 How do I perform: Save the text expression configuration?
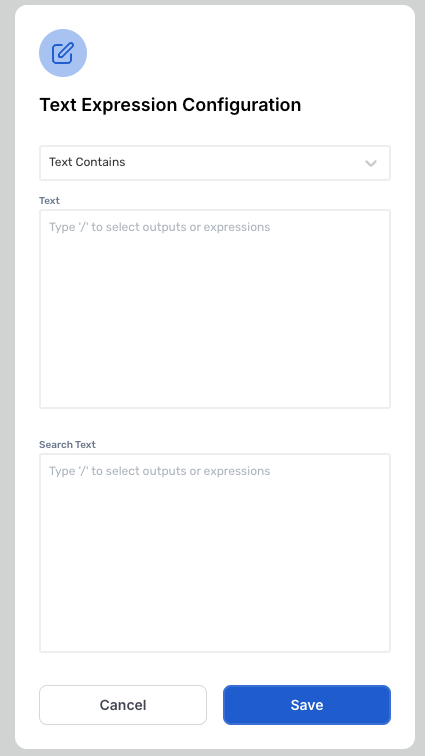click(x=307, y=705)
